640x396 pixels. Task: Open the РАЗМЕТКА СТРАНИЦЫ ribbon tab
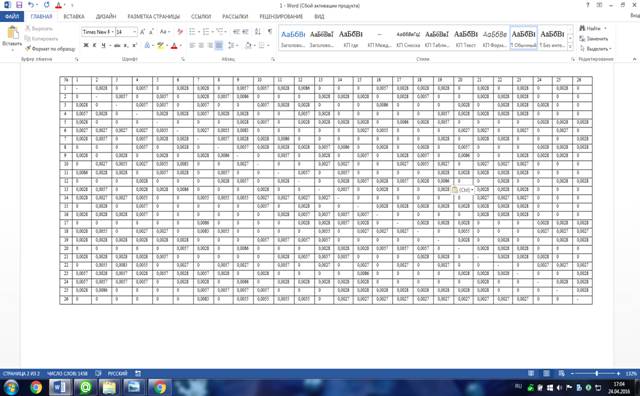coord(153,17)
